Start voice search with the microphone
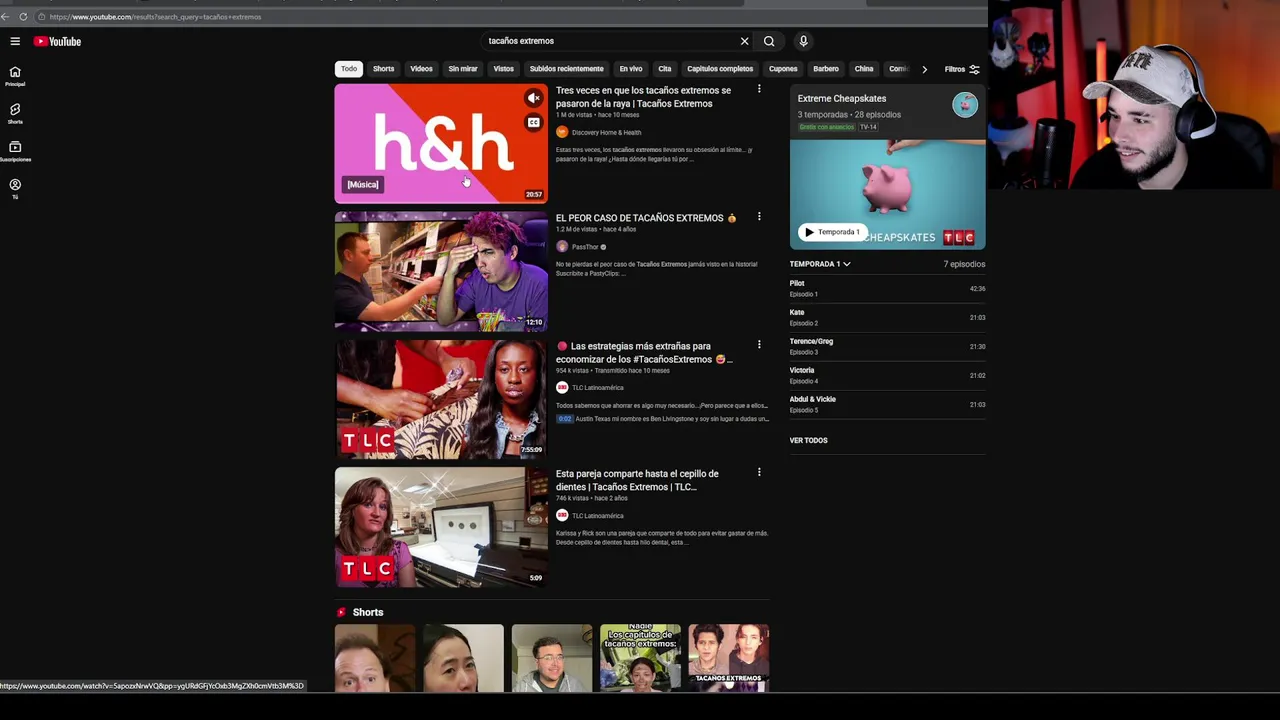 (803, 41)
